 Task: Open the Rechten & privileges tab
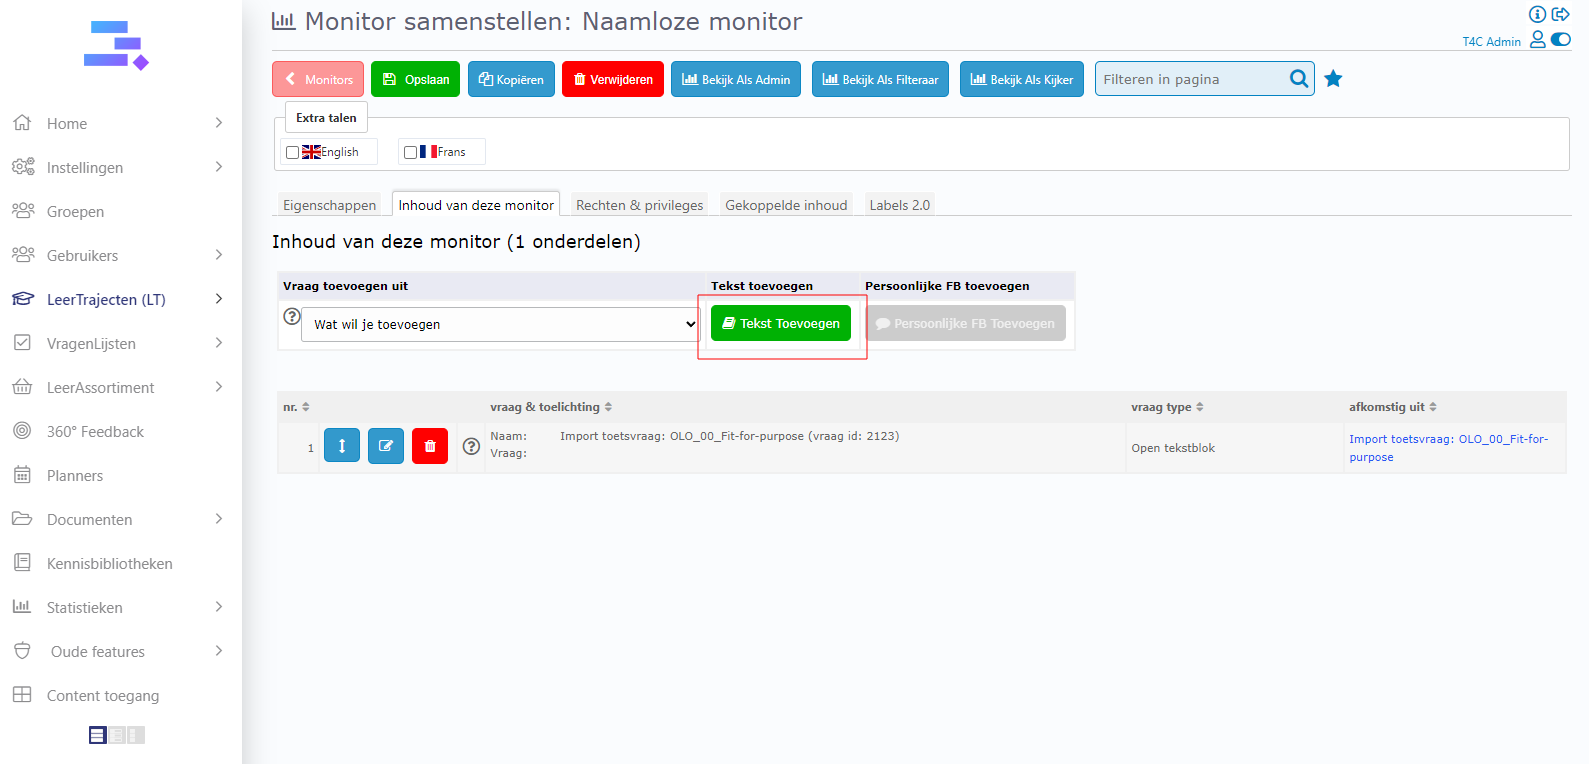click(x=639, y=205)
